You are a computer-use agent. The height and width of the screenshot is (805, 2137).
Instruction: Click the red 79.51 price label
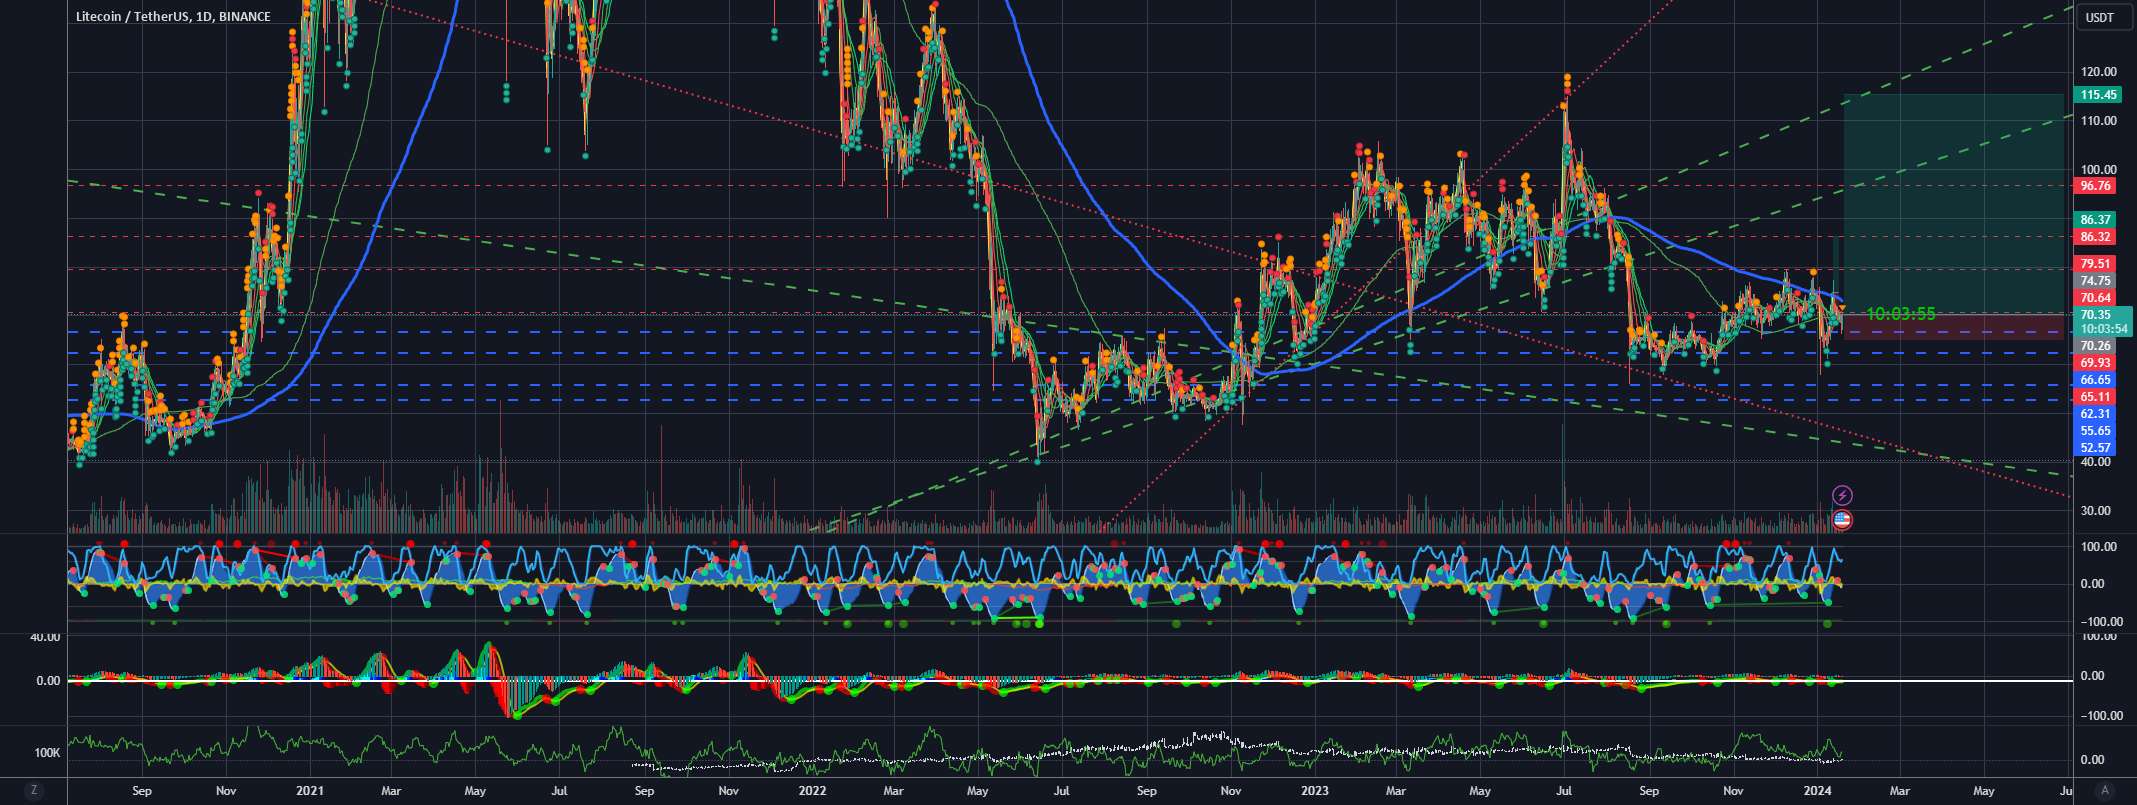[x=2095, y=264]
